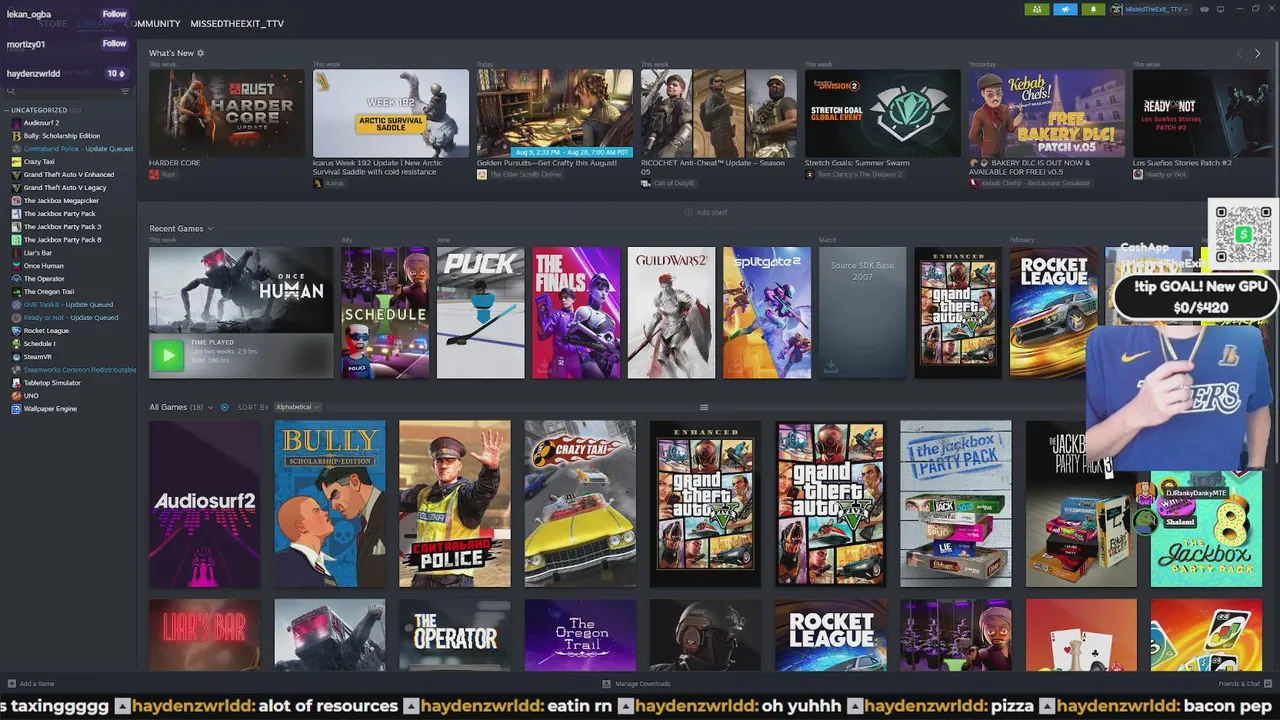
Task: Open Audiosurf 2 cover in All Games
Action: point(205,504)
